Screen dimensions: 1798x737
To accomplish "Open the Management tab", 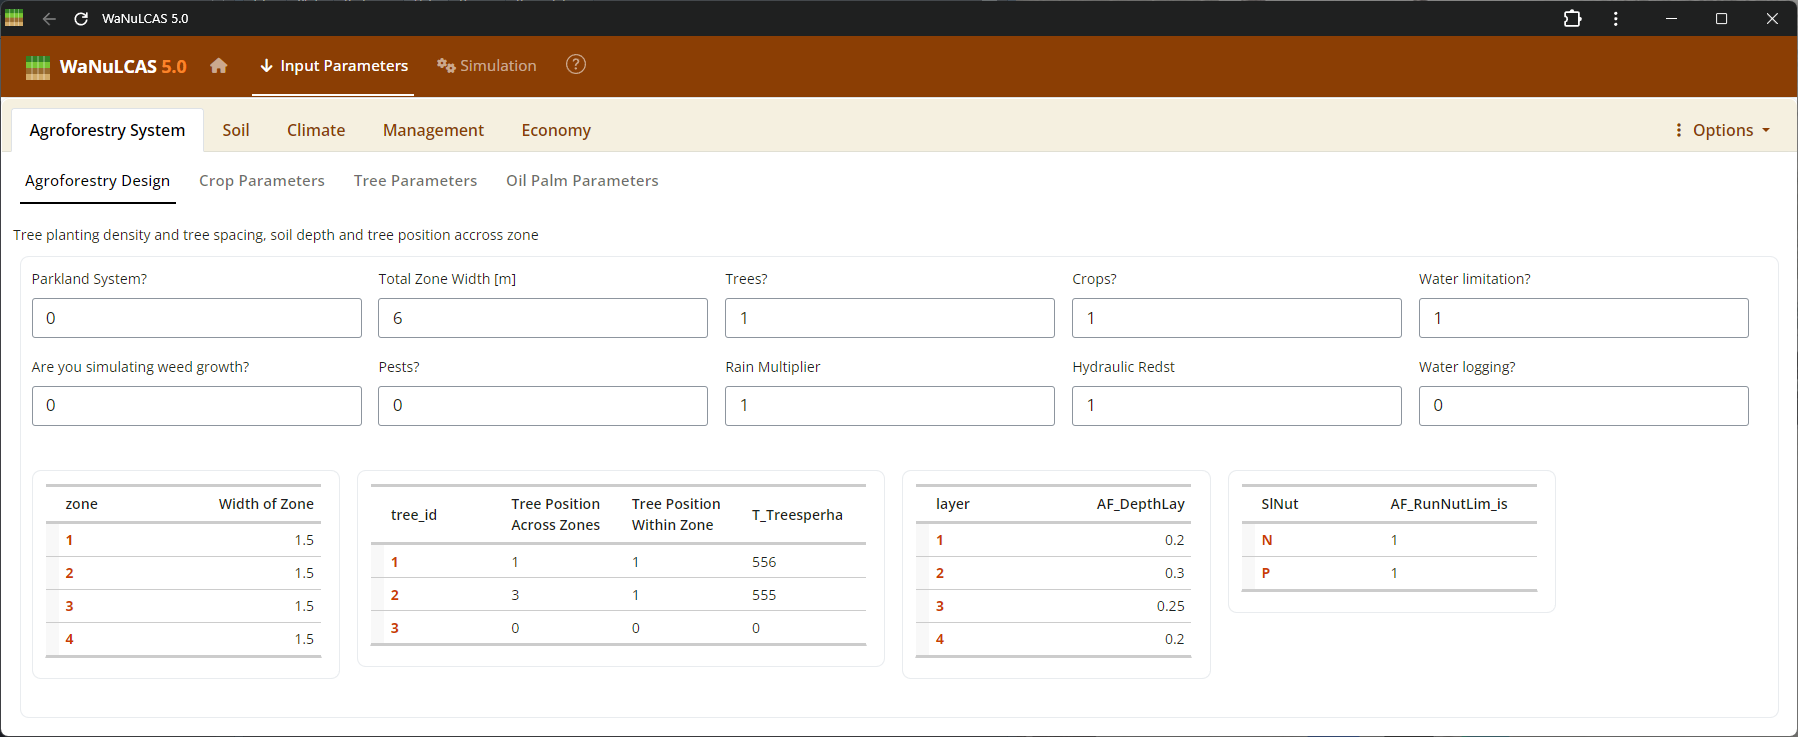I will point(433,130).
